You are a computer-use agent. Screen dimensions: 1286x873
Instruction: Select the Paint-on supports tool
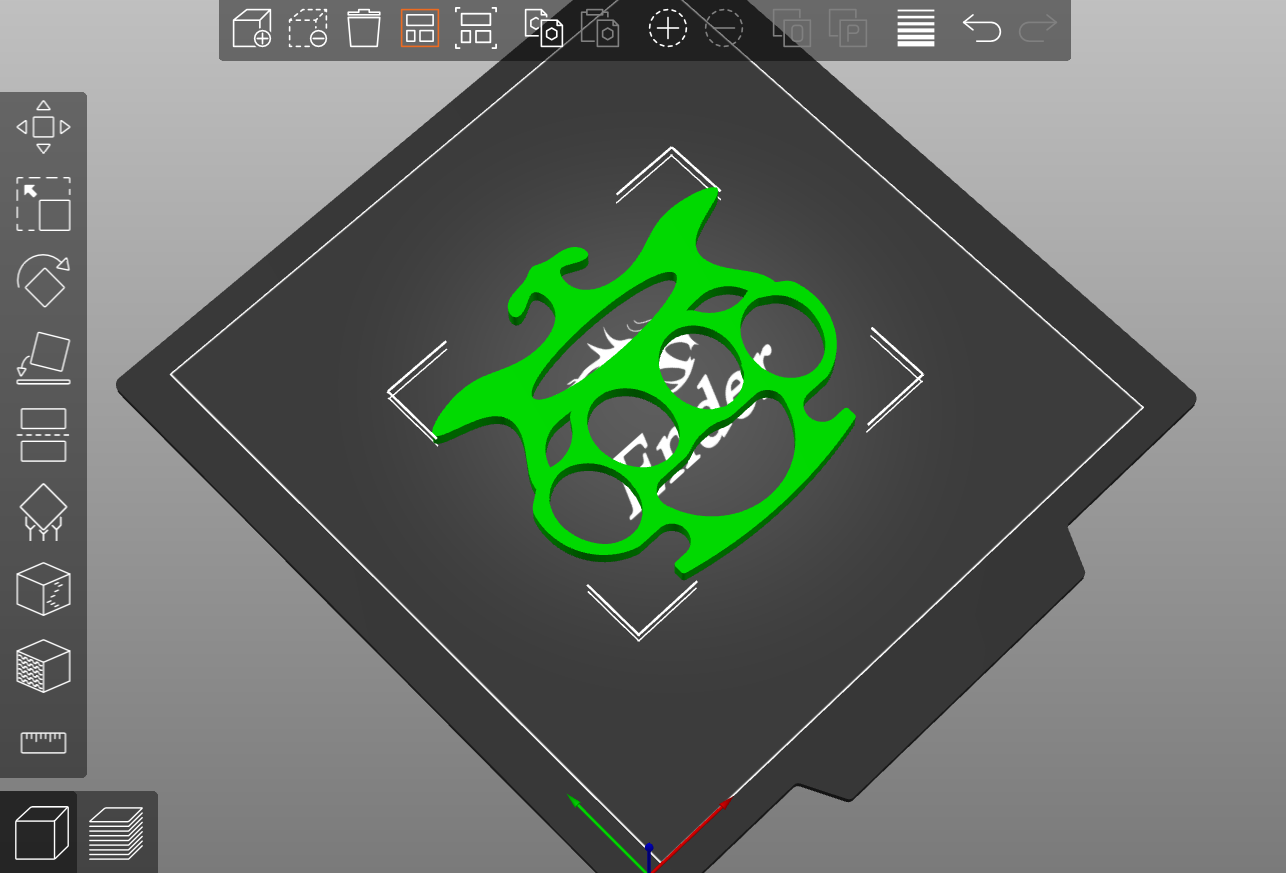pos(43,512)
